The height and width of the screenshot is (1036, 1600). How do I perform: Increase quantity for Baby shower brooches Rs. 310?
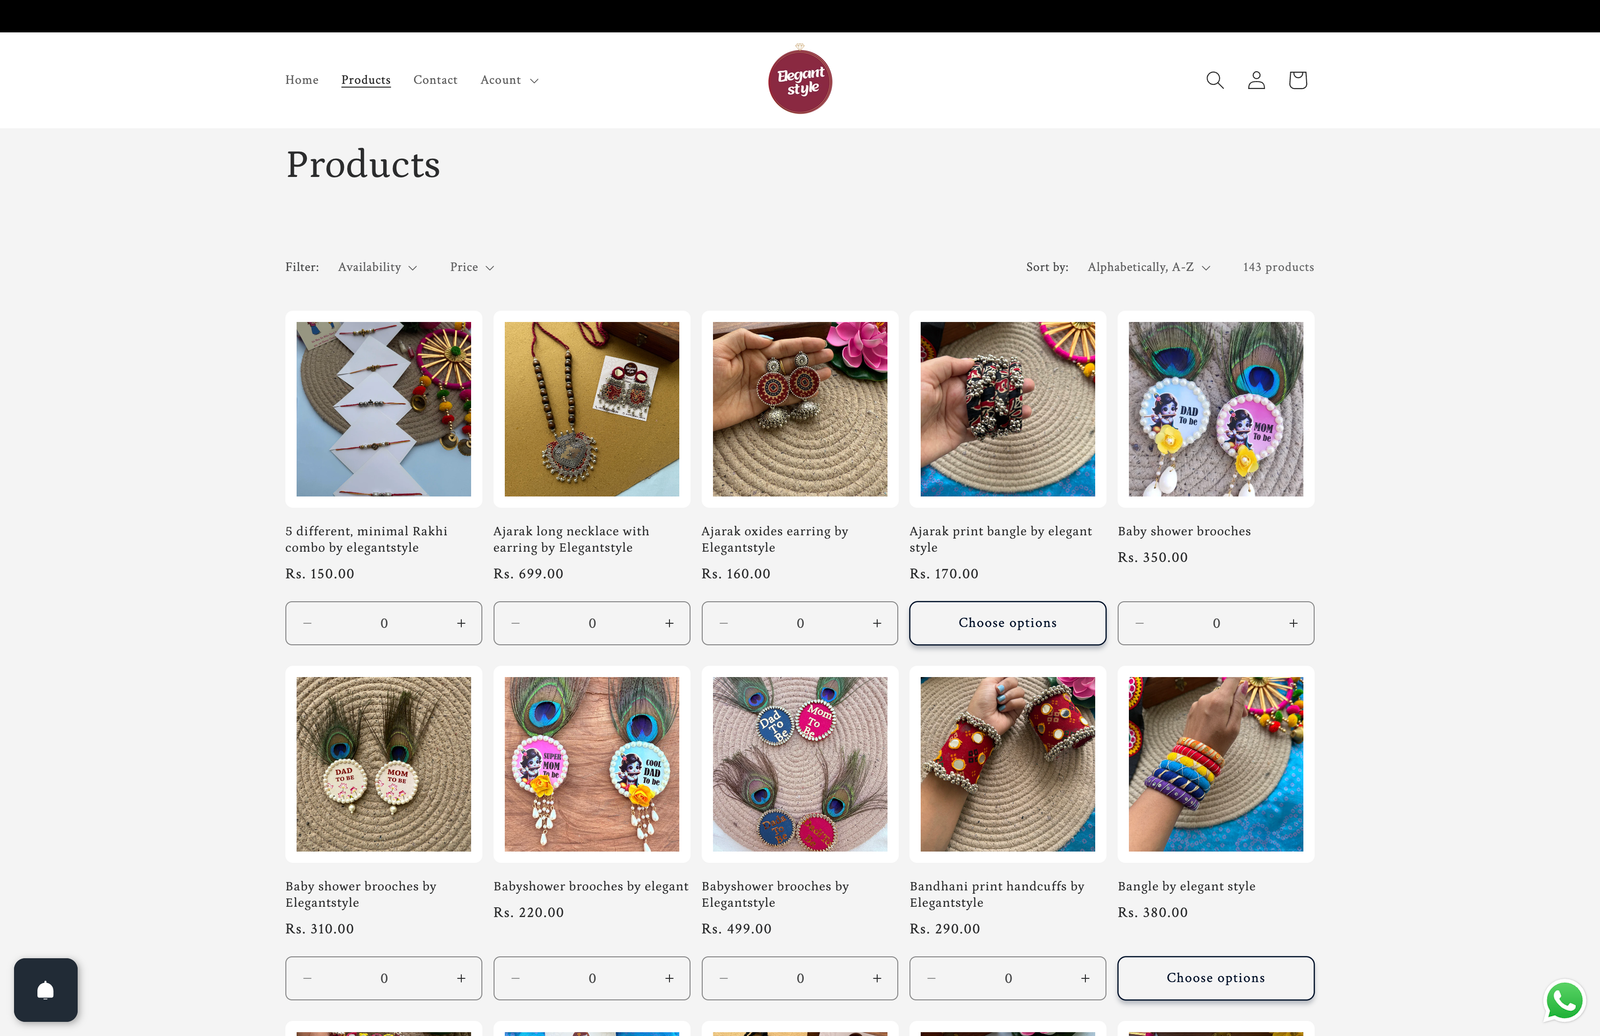(461, 978)
